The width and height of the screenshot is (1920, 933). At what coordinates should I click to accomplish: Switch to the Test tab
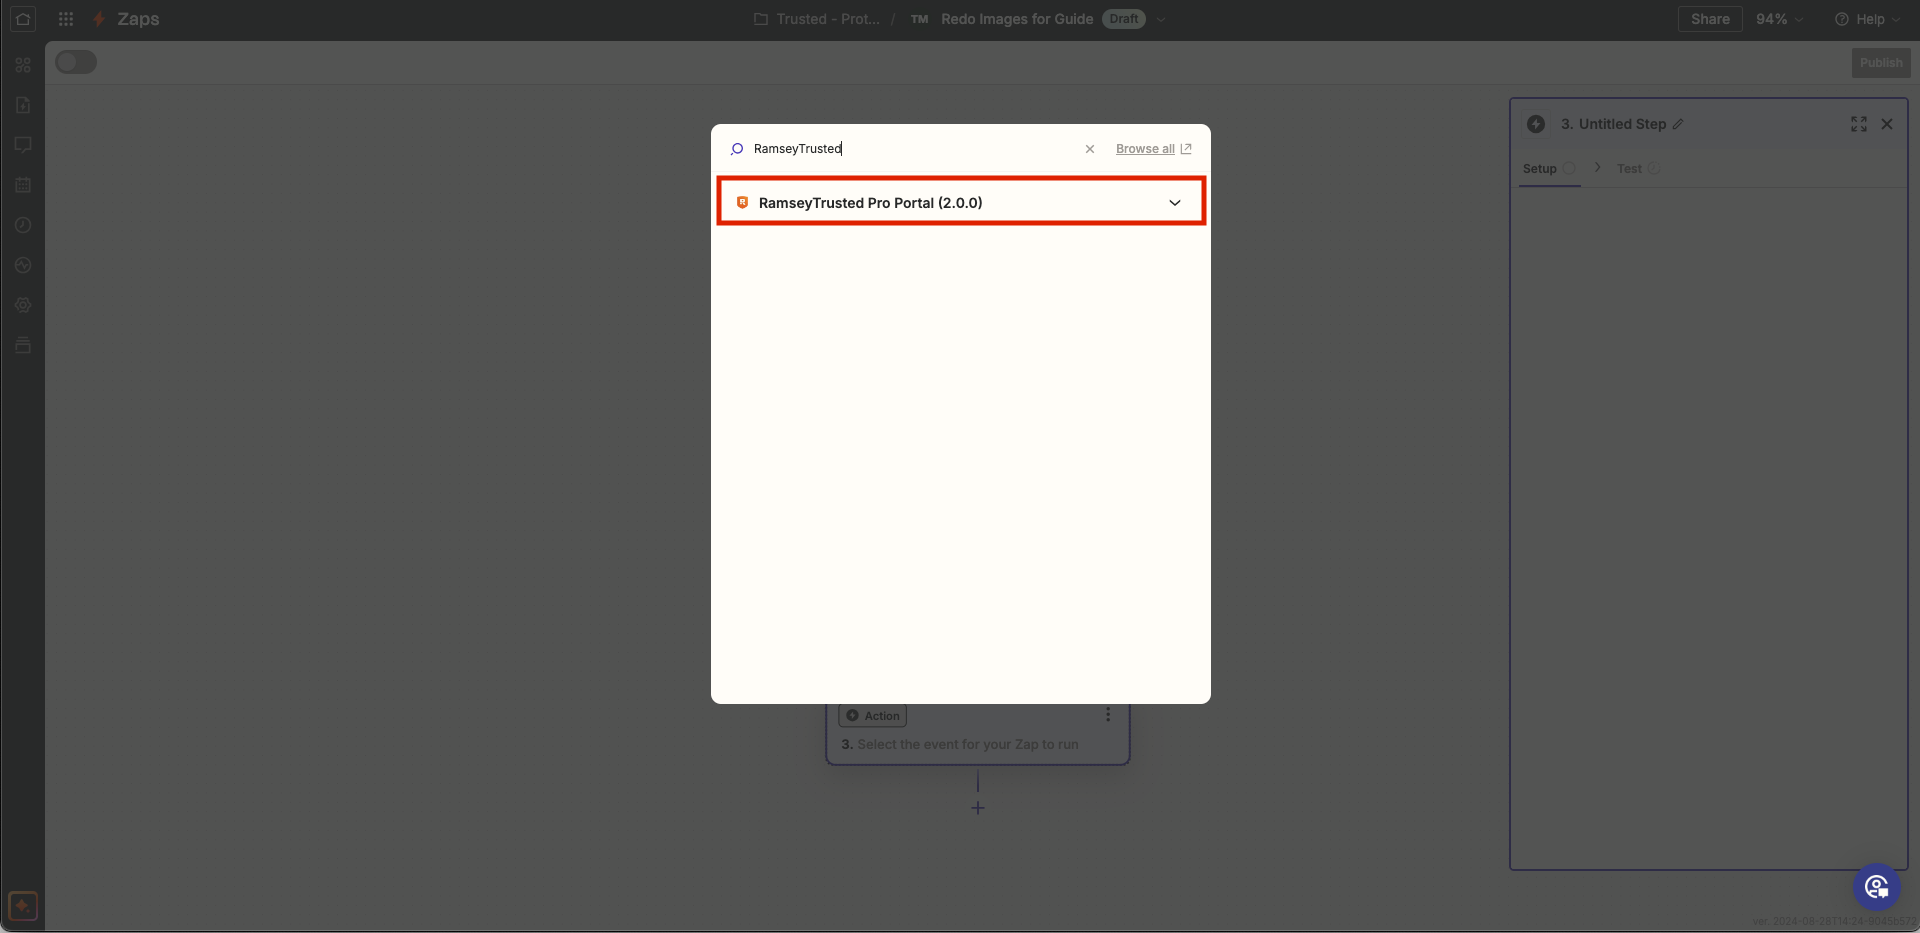tap(1629, 169)
